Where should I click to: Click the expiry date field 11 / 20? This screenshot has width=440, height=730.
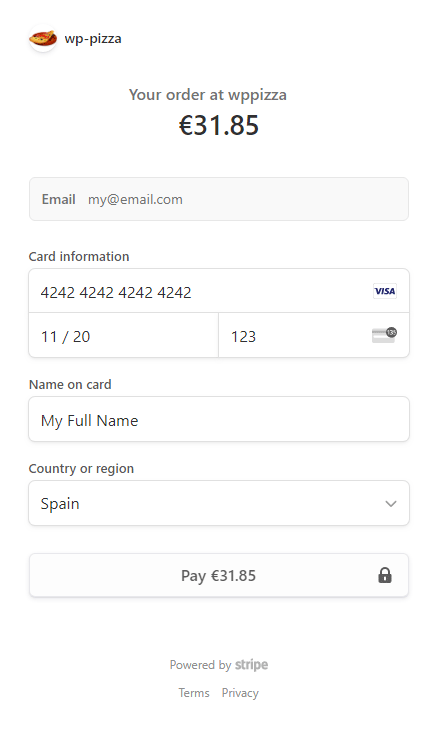tap(123, 336)
